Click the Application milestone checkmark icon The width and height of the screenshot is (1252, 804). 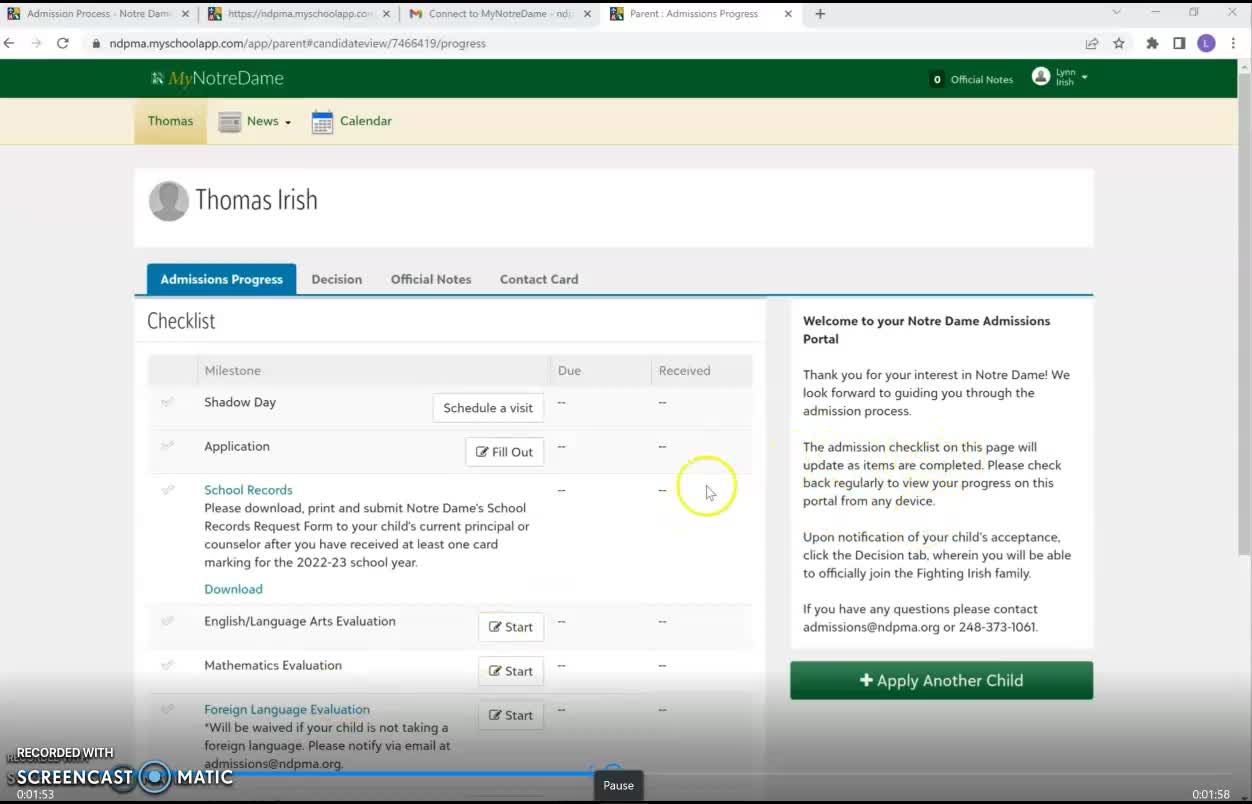[x=167, y=446]
